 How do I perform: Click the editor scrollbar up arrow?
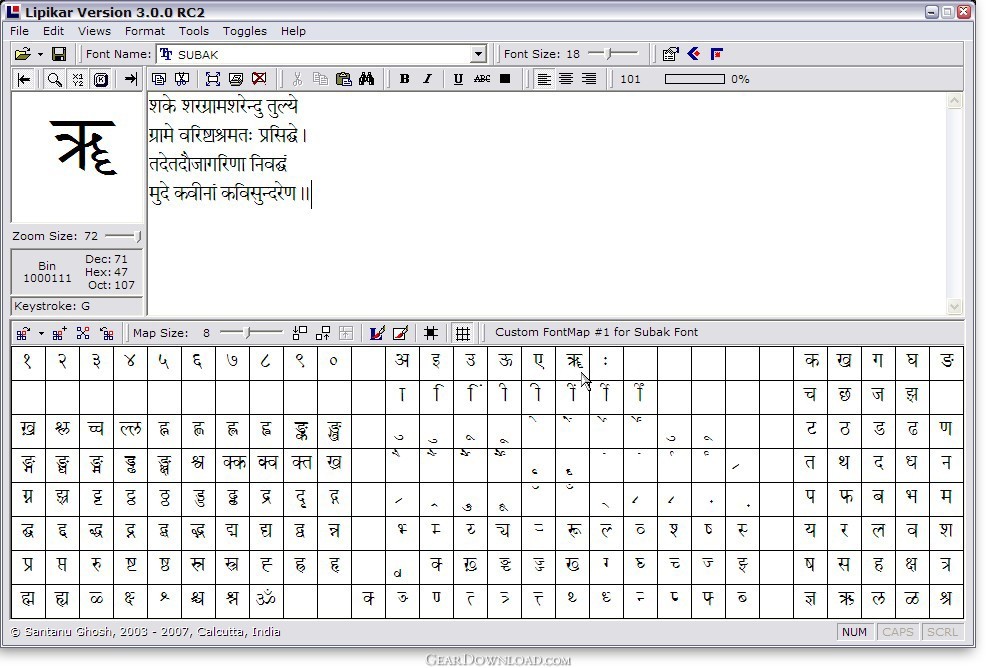pos(954,101)
